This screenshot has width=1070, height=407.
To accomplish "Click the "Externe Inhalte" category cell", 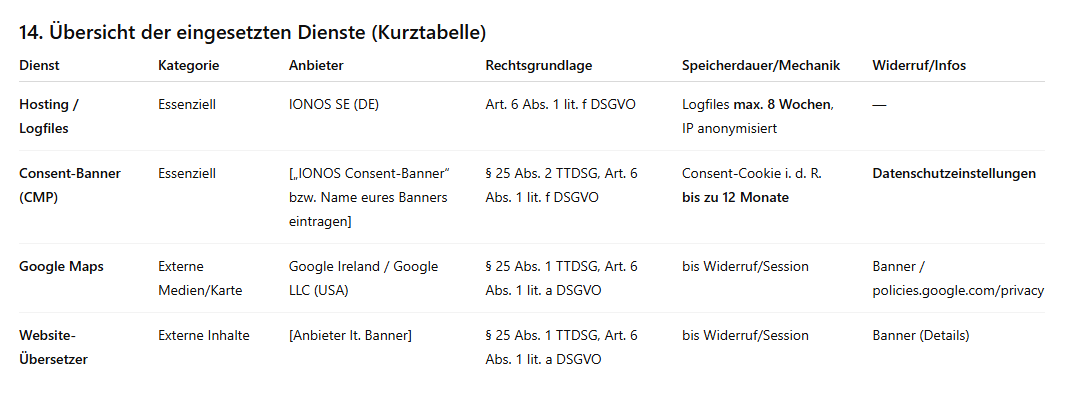I will (x=204, y=336).
